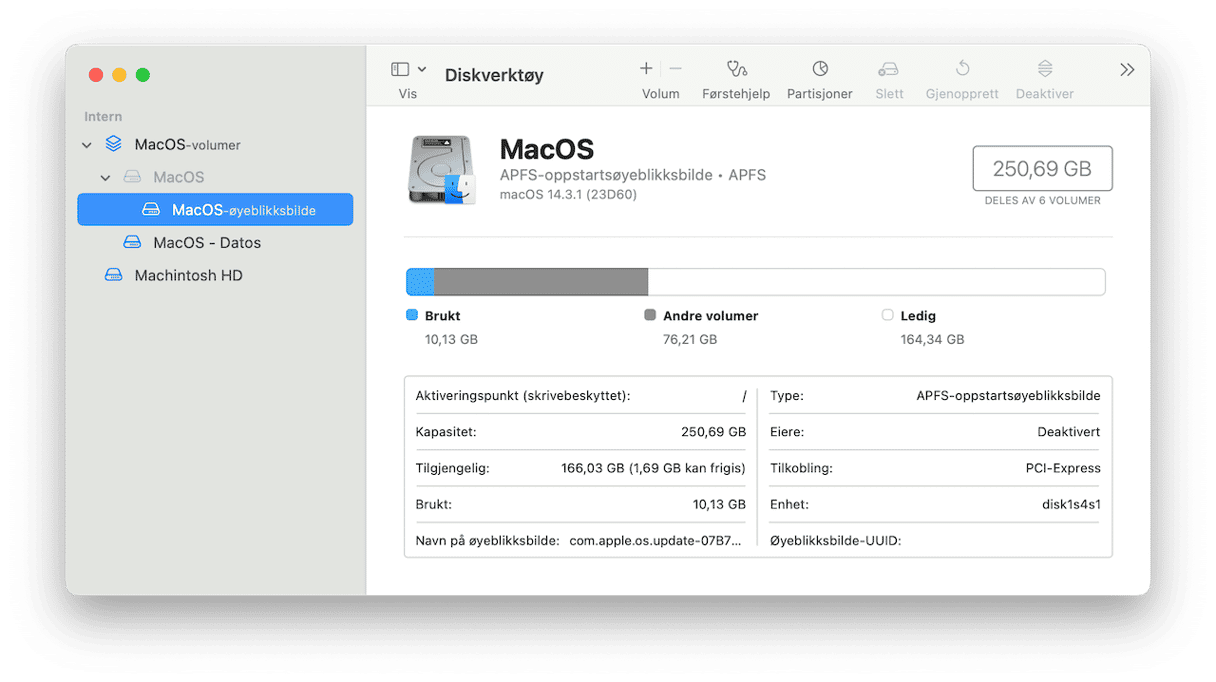Click the grey Andre volumer segment
Screen dimensions: 1216x682
[541, 282]
